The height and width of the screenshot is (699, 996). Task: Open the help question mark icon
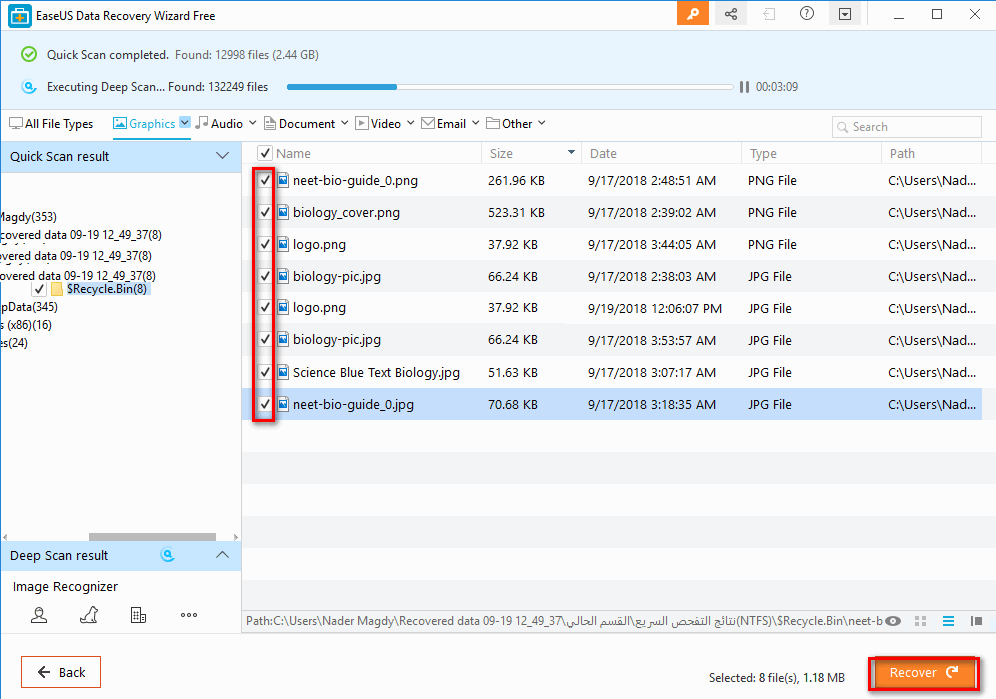pos(807,13)
